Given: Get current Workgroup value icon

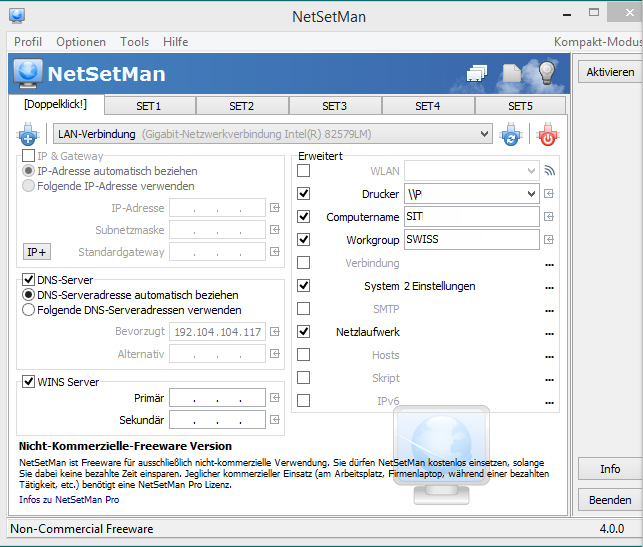Looking at the screenshot, I should (x=549, y=239).
